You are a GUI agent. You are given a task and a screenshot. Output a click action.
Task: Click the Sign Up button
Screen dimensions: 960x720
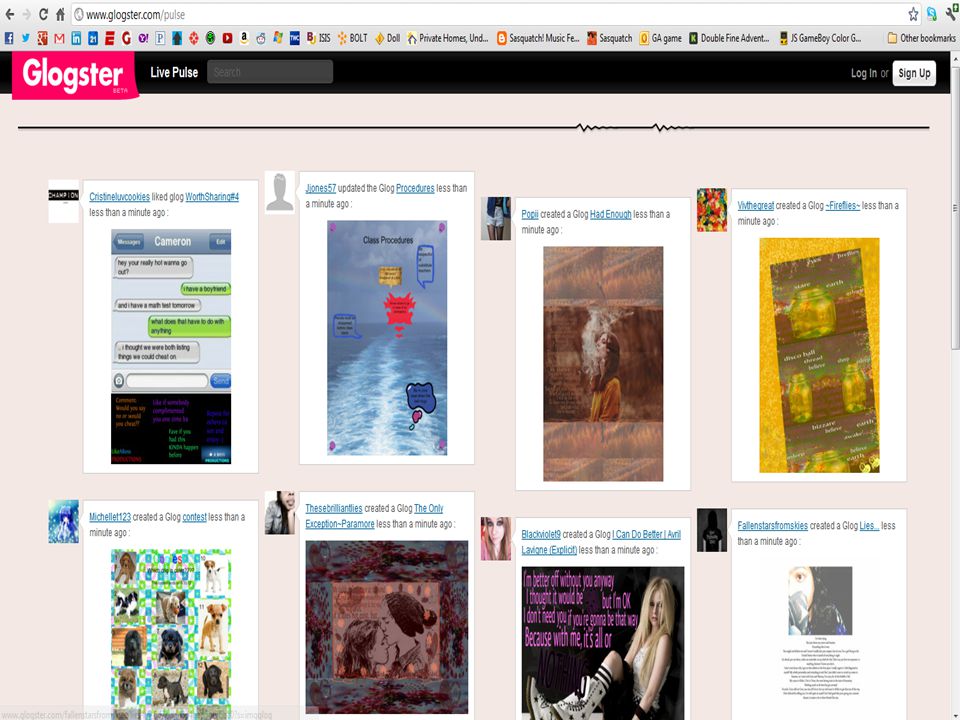[x=914, y=73]
